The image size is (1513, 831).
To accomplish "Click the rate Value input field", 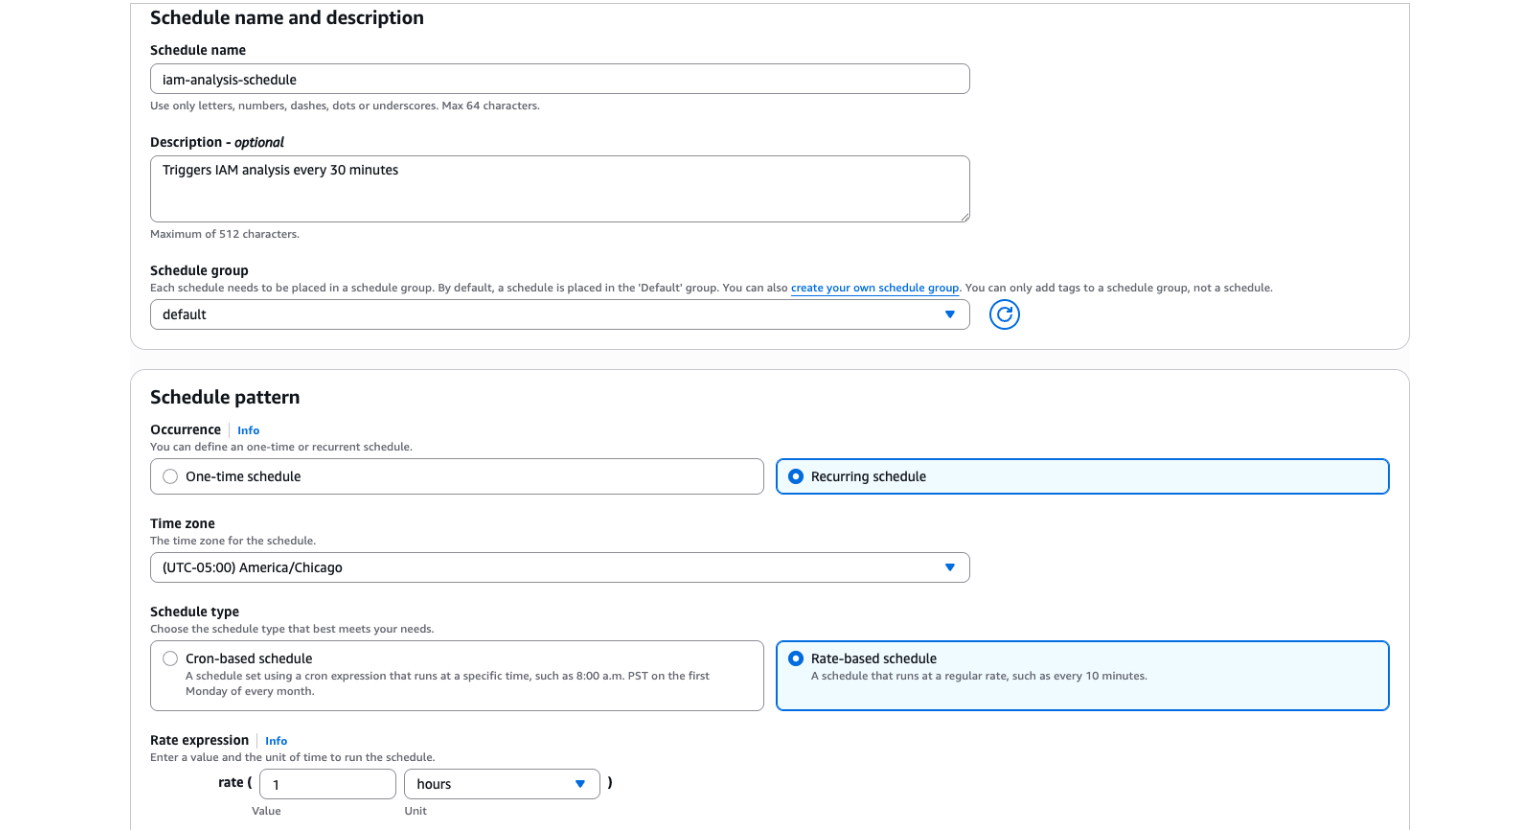I will 327,784.
